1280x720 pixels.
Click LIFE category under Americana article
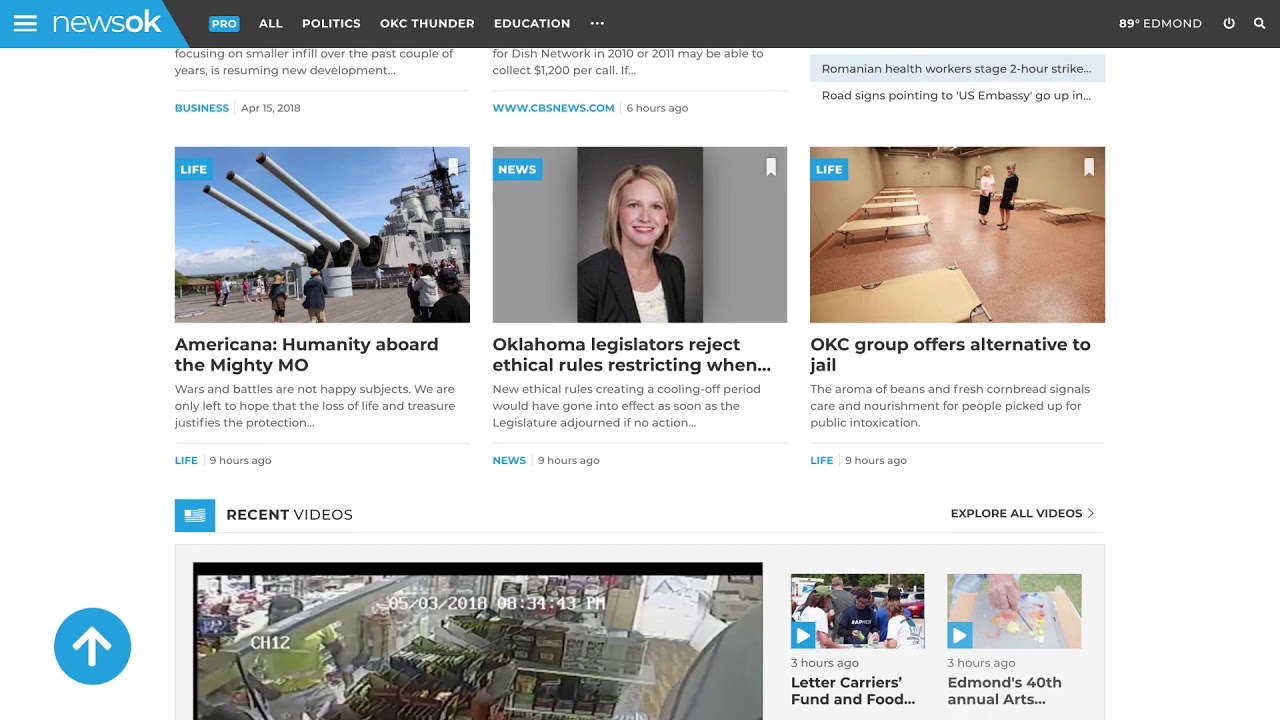click(186, 461)
